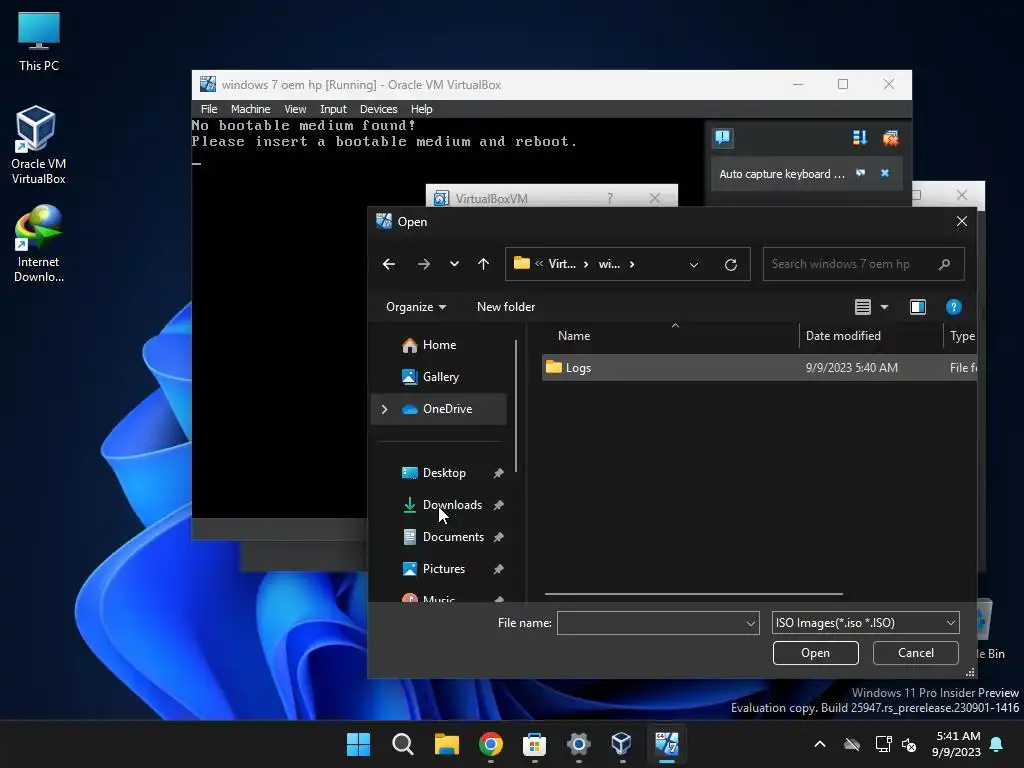Open recent locations chevron
This screenshot has width=1024, height=768.
[x=455, y=264]
